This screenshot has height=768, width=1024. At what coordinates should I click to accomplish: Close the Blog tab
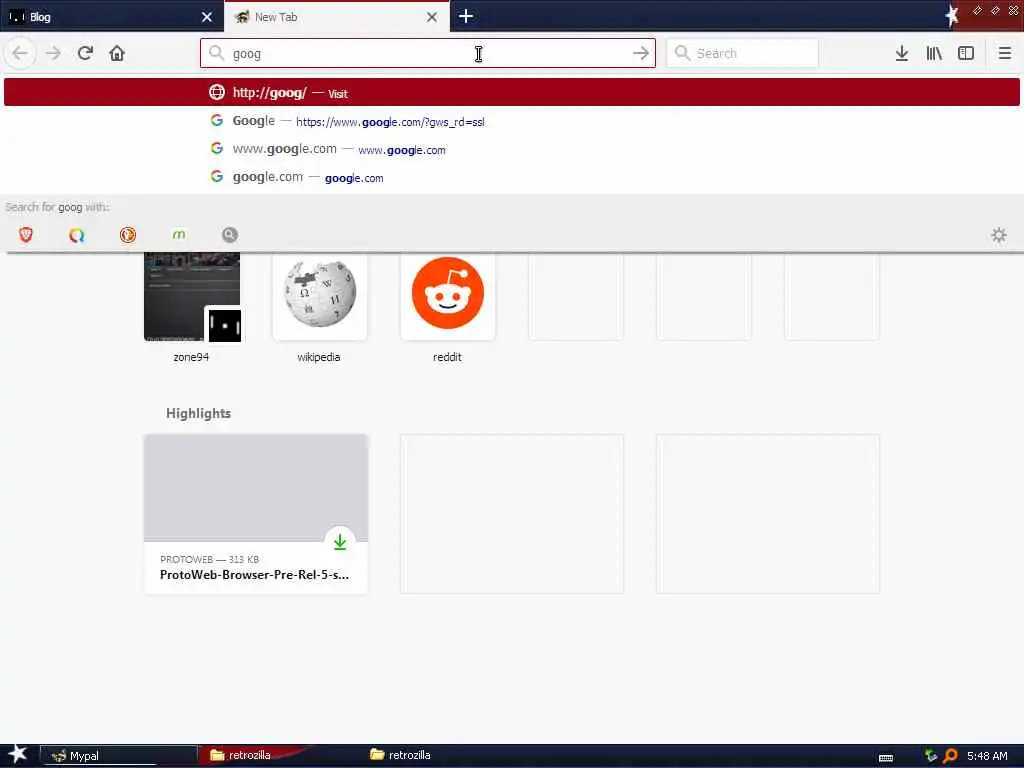click(x=207, y=17)
